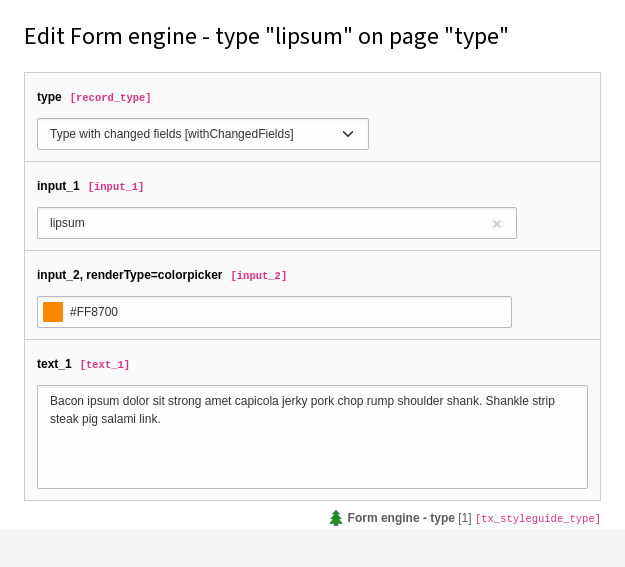This screenshot has height=567, width=625.
Task: Click the green tree record icon
Action: (x=336, y=518)
